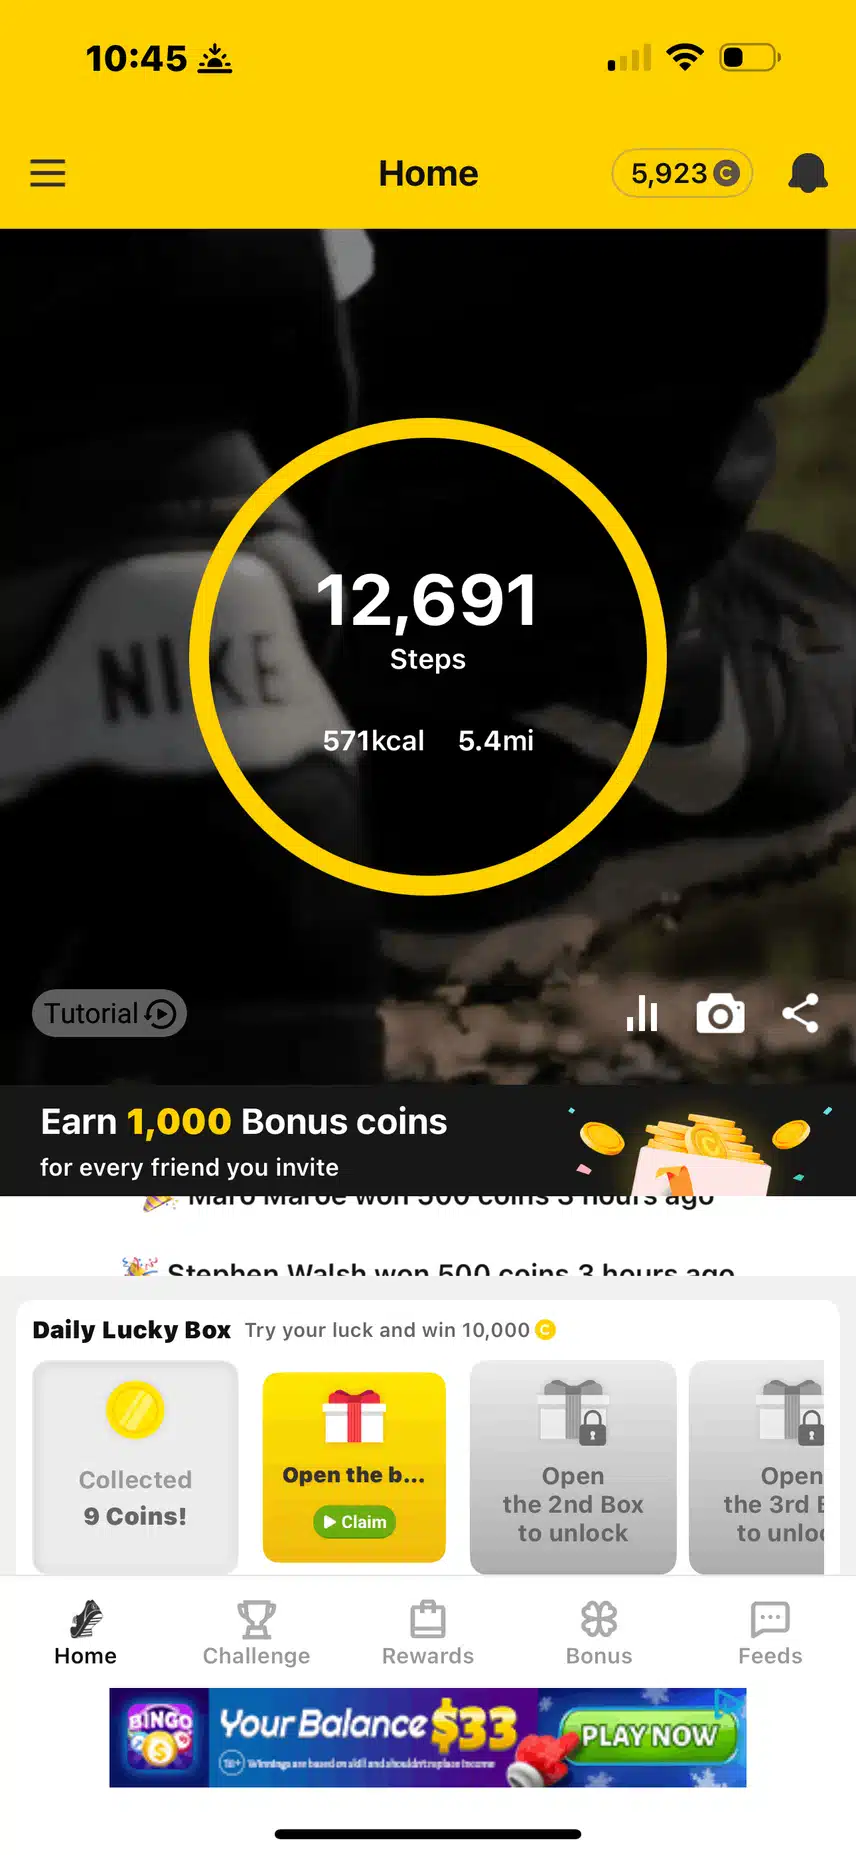Tap the 12,691 steps progress ring

[428, 657]
